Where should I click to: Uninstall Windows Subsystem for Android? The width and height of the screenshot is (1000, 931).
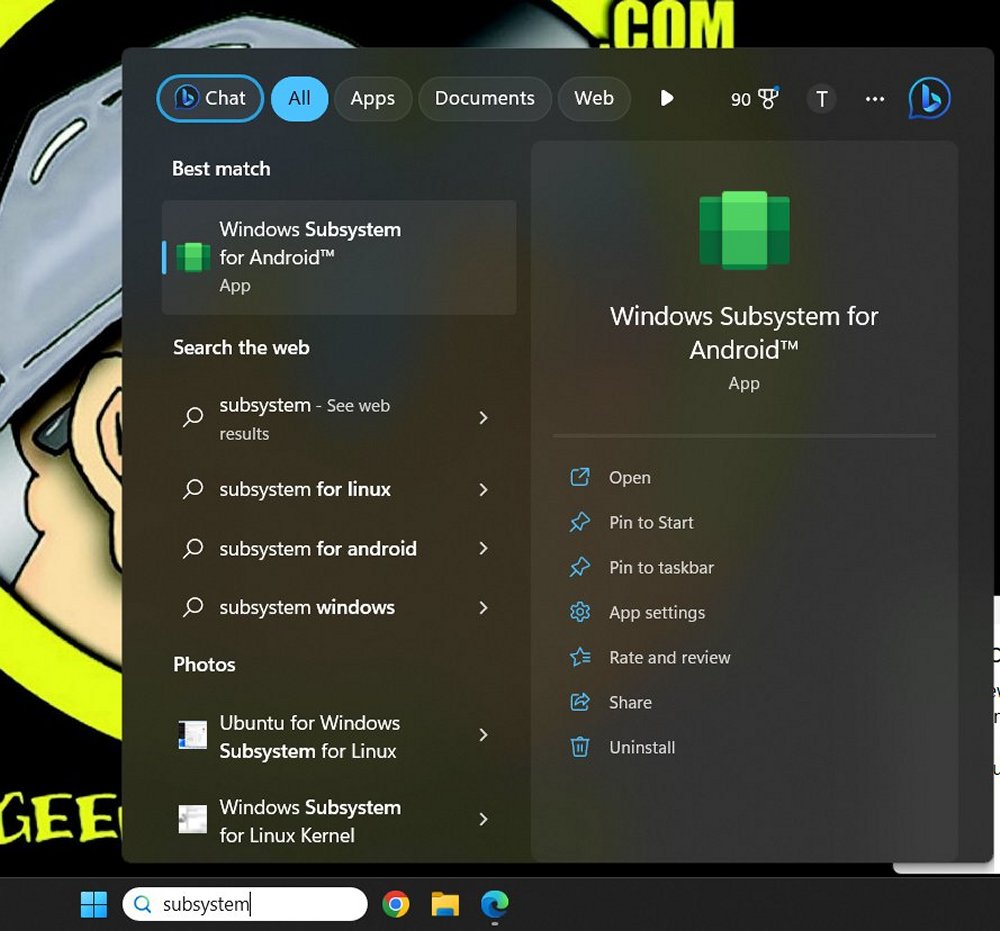640,747
